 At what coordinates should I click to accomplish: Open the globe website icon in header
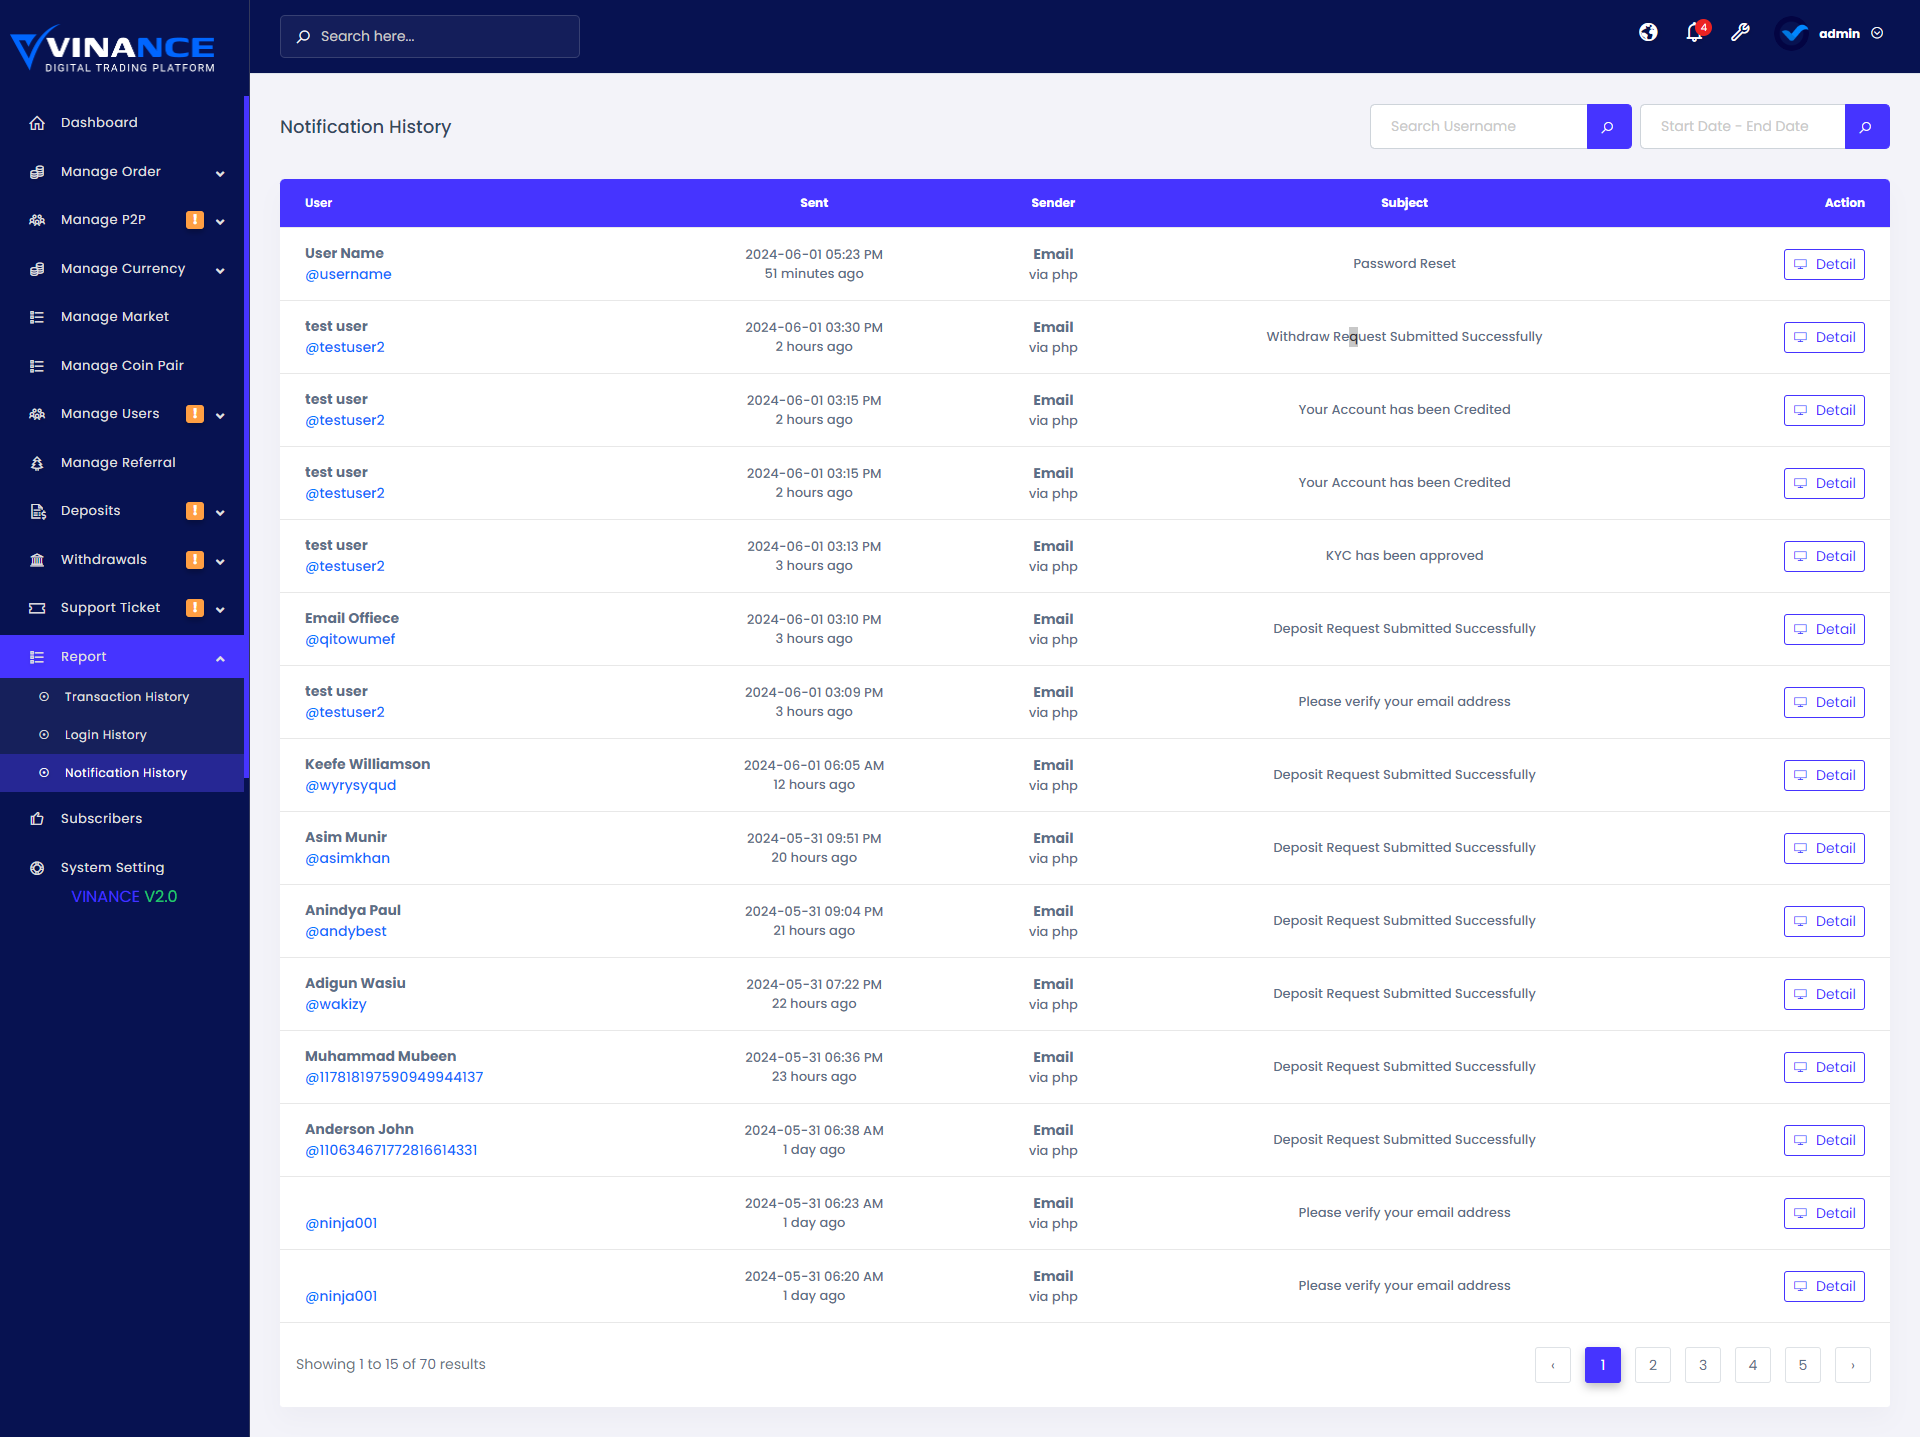[1648, 33]
